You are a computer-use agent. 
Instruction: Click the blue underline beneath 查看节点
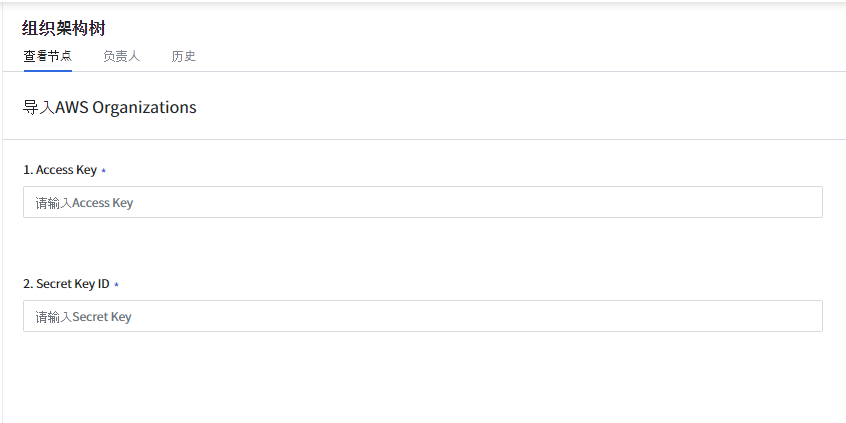point(47,70)
